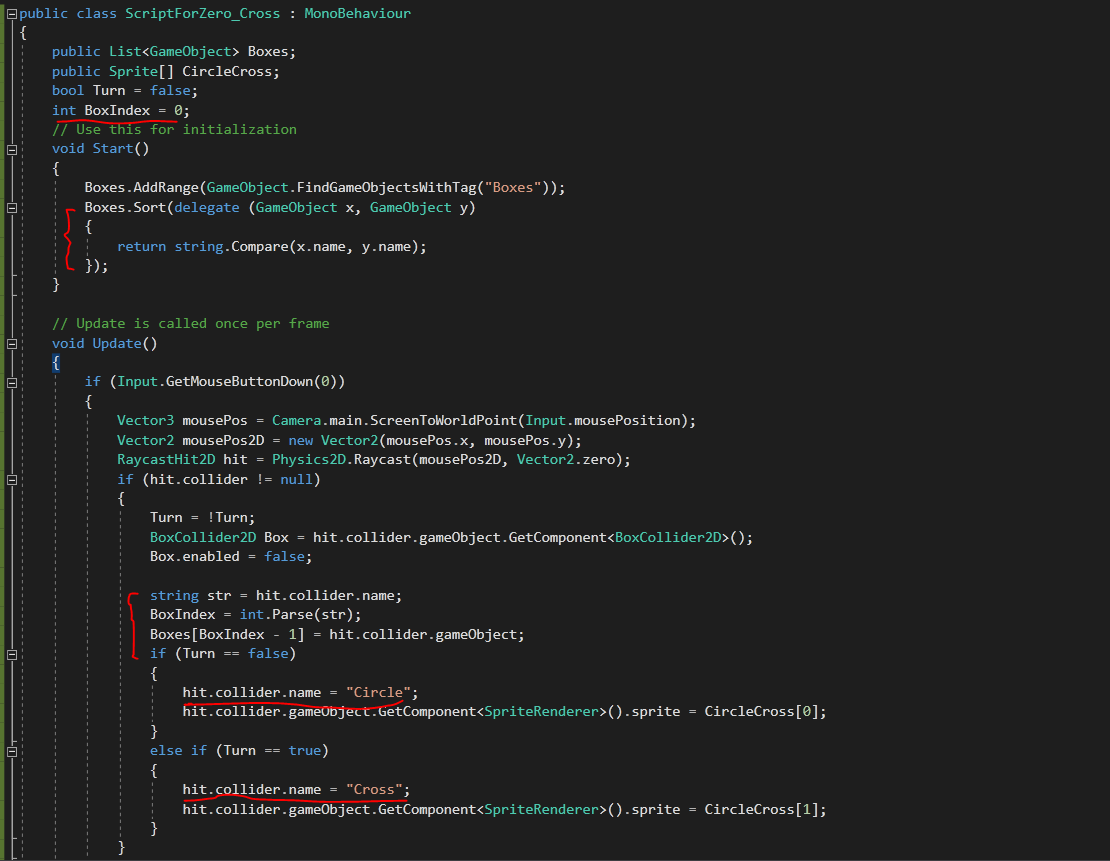Viewport: 1110px width, 861px height.
Task: Click FindGameObjectsWithTag in the Start method
Action: click(387, 188)
